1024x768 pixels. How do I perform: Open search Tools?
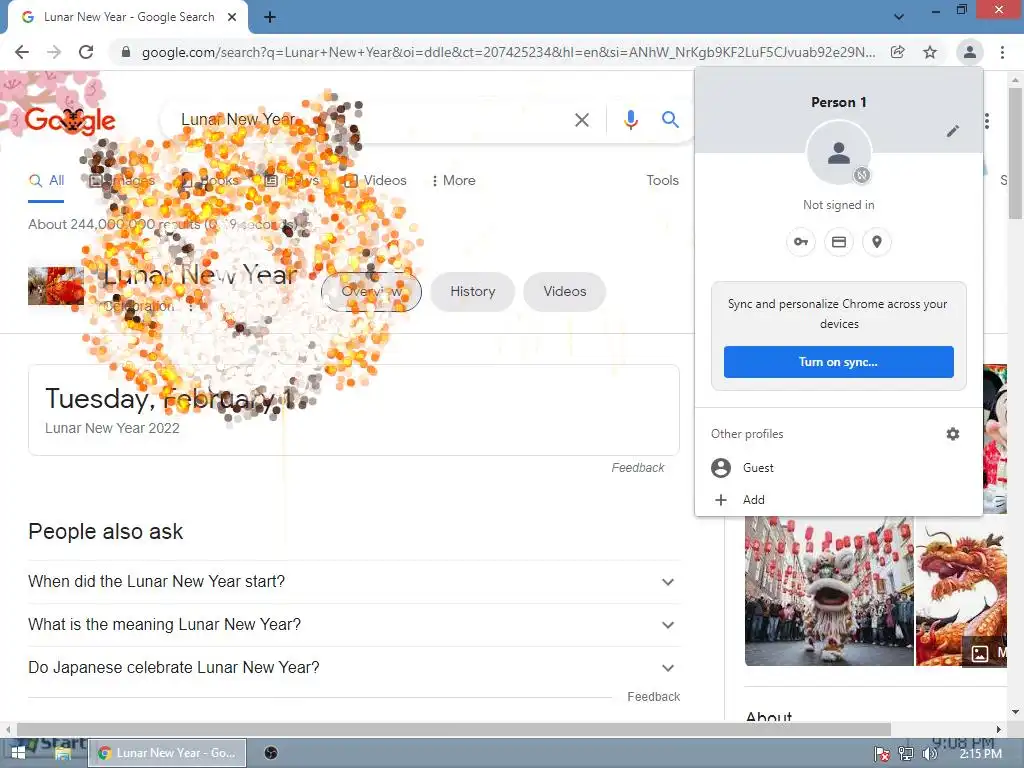point(662,181)
